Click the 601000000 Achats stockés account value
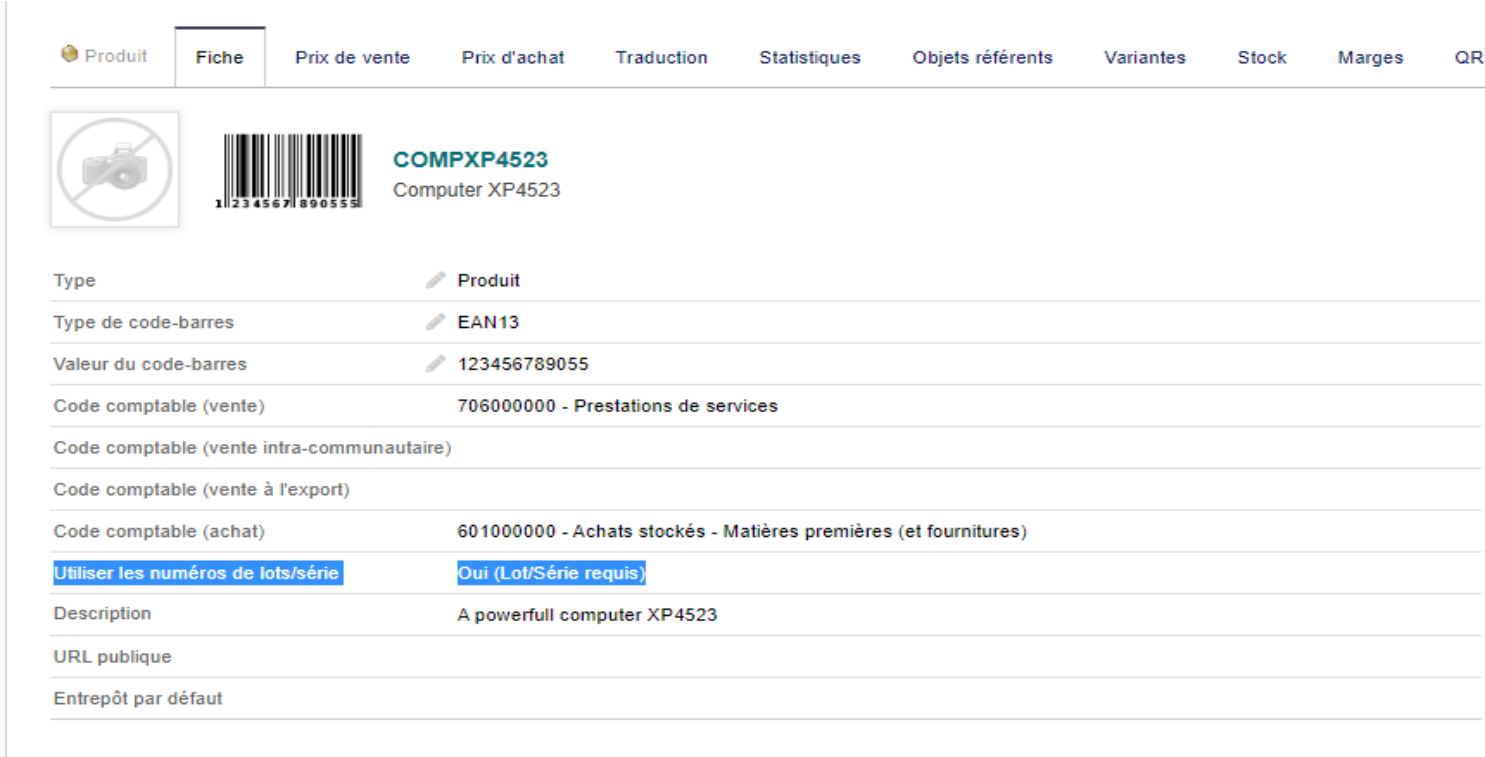The height and width of the screenshot is (757, 1485). click(742, 532)
